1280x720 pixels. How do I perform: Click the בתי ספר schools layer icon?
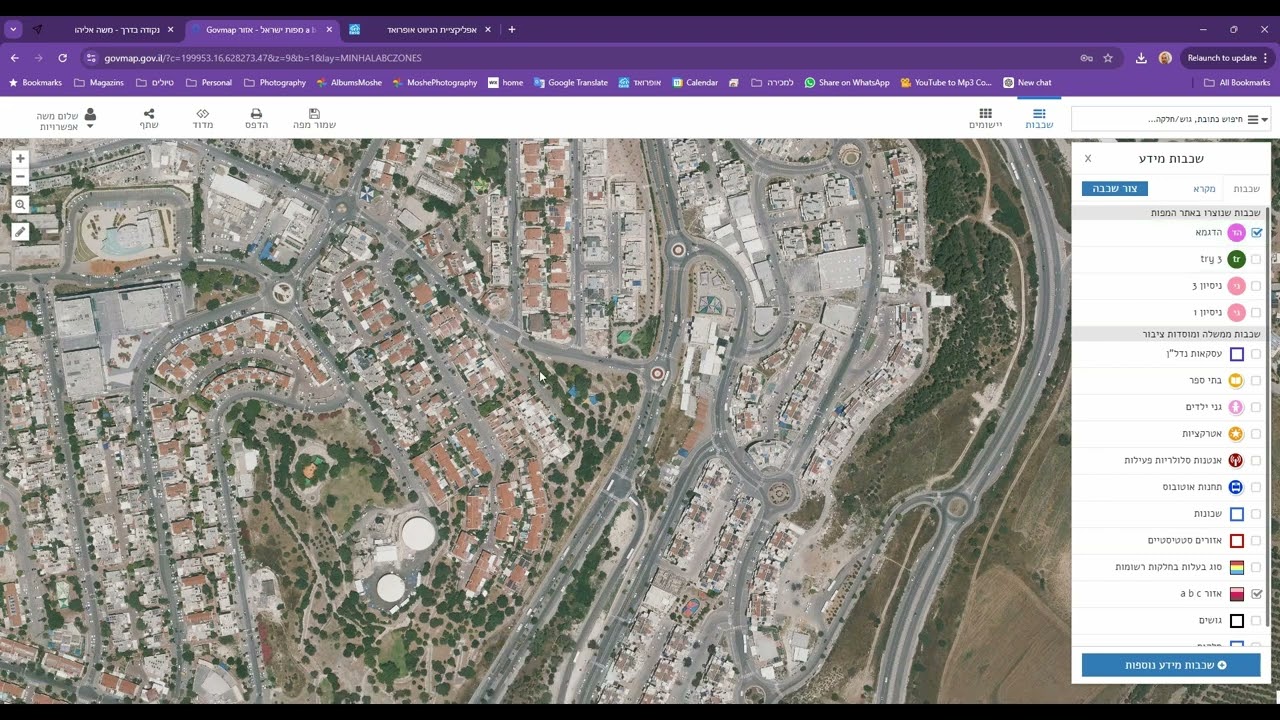click(1236, 380)
